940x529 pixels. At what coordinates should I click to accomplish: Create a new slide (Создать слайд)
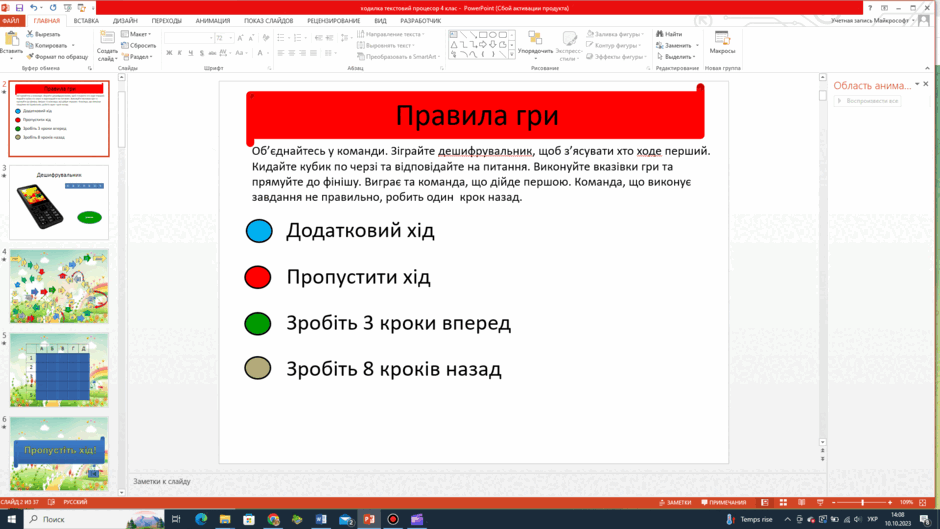click(107, 46)
